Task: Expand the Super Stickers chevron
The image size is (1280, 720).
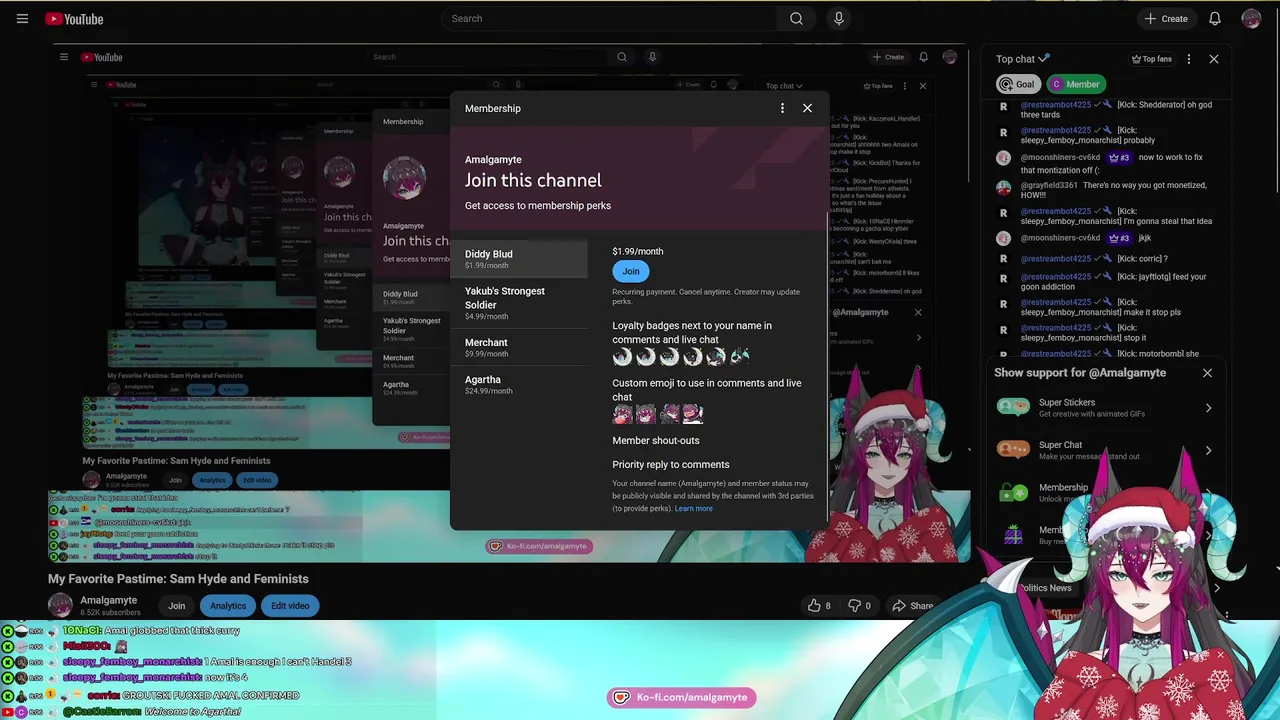Action: click(x=1208, y=408)
